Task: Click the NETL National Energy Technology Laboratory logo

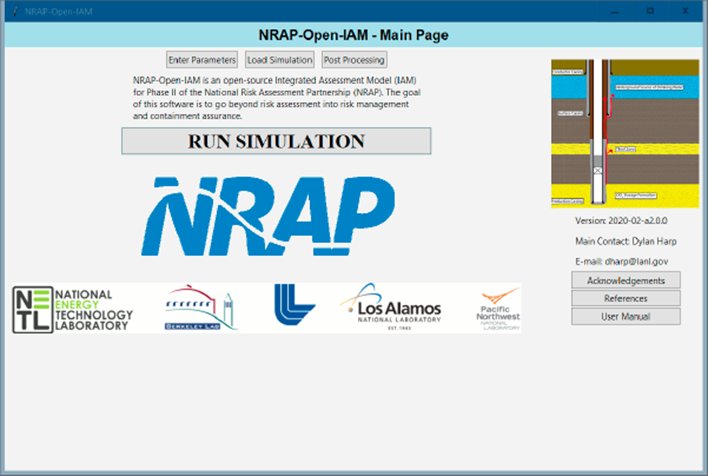Action: tap(73, 310)
